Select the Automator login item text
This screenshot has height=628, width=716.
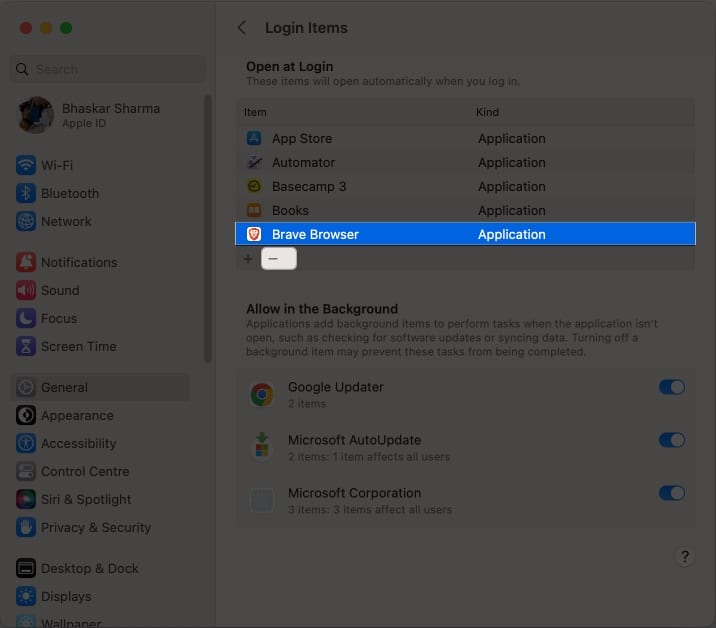tap(303, 162)
